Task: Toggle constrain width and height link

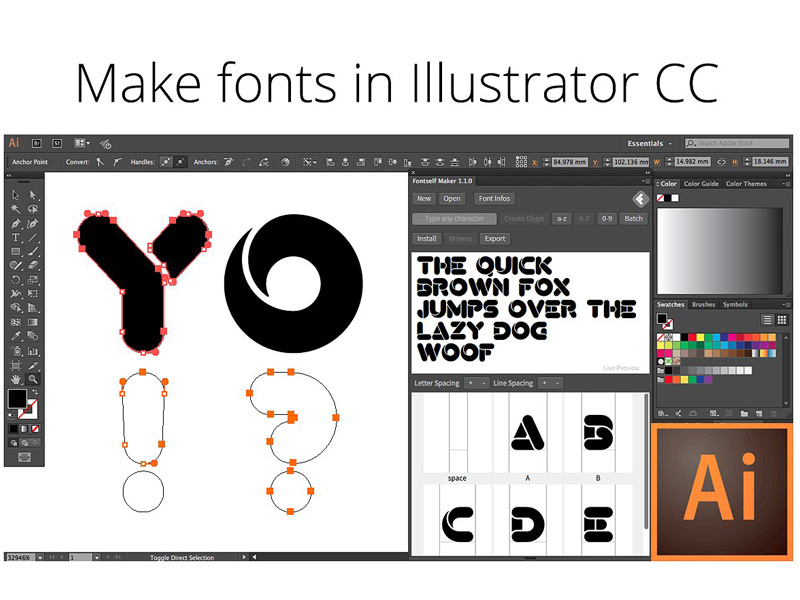Action: 721,162
